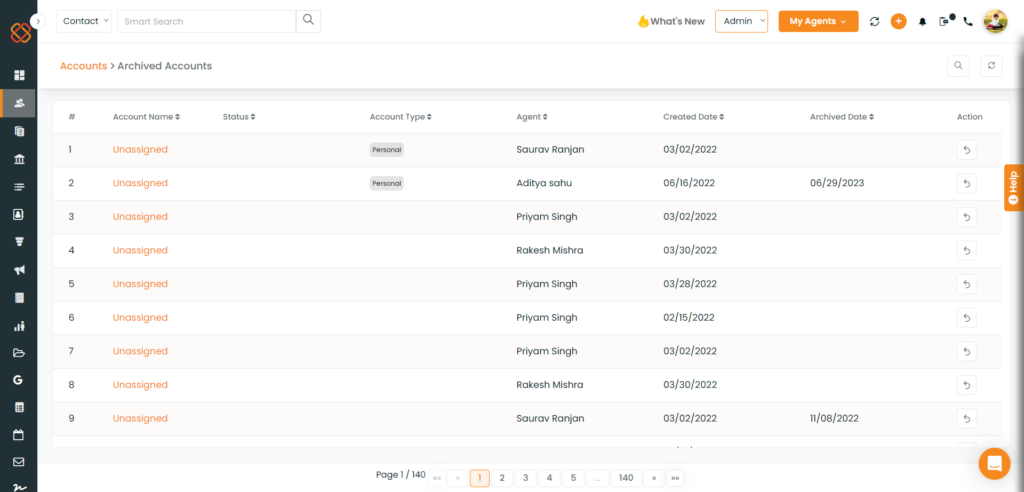Go to page 140 in pagination
This screenshot has height=492, width=1024.
point(626,478)
